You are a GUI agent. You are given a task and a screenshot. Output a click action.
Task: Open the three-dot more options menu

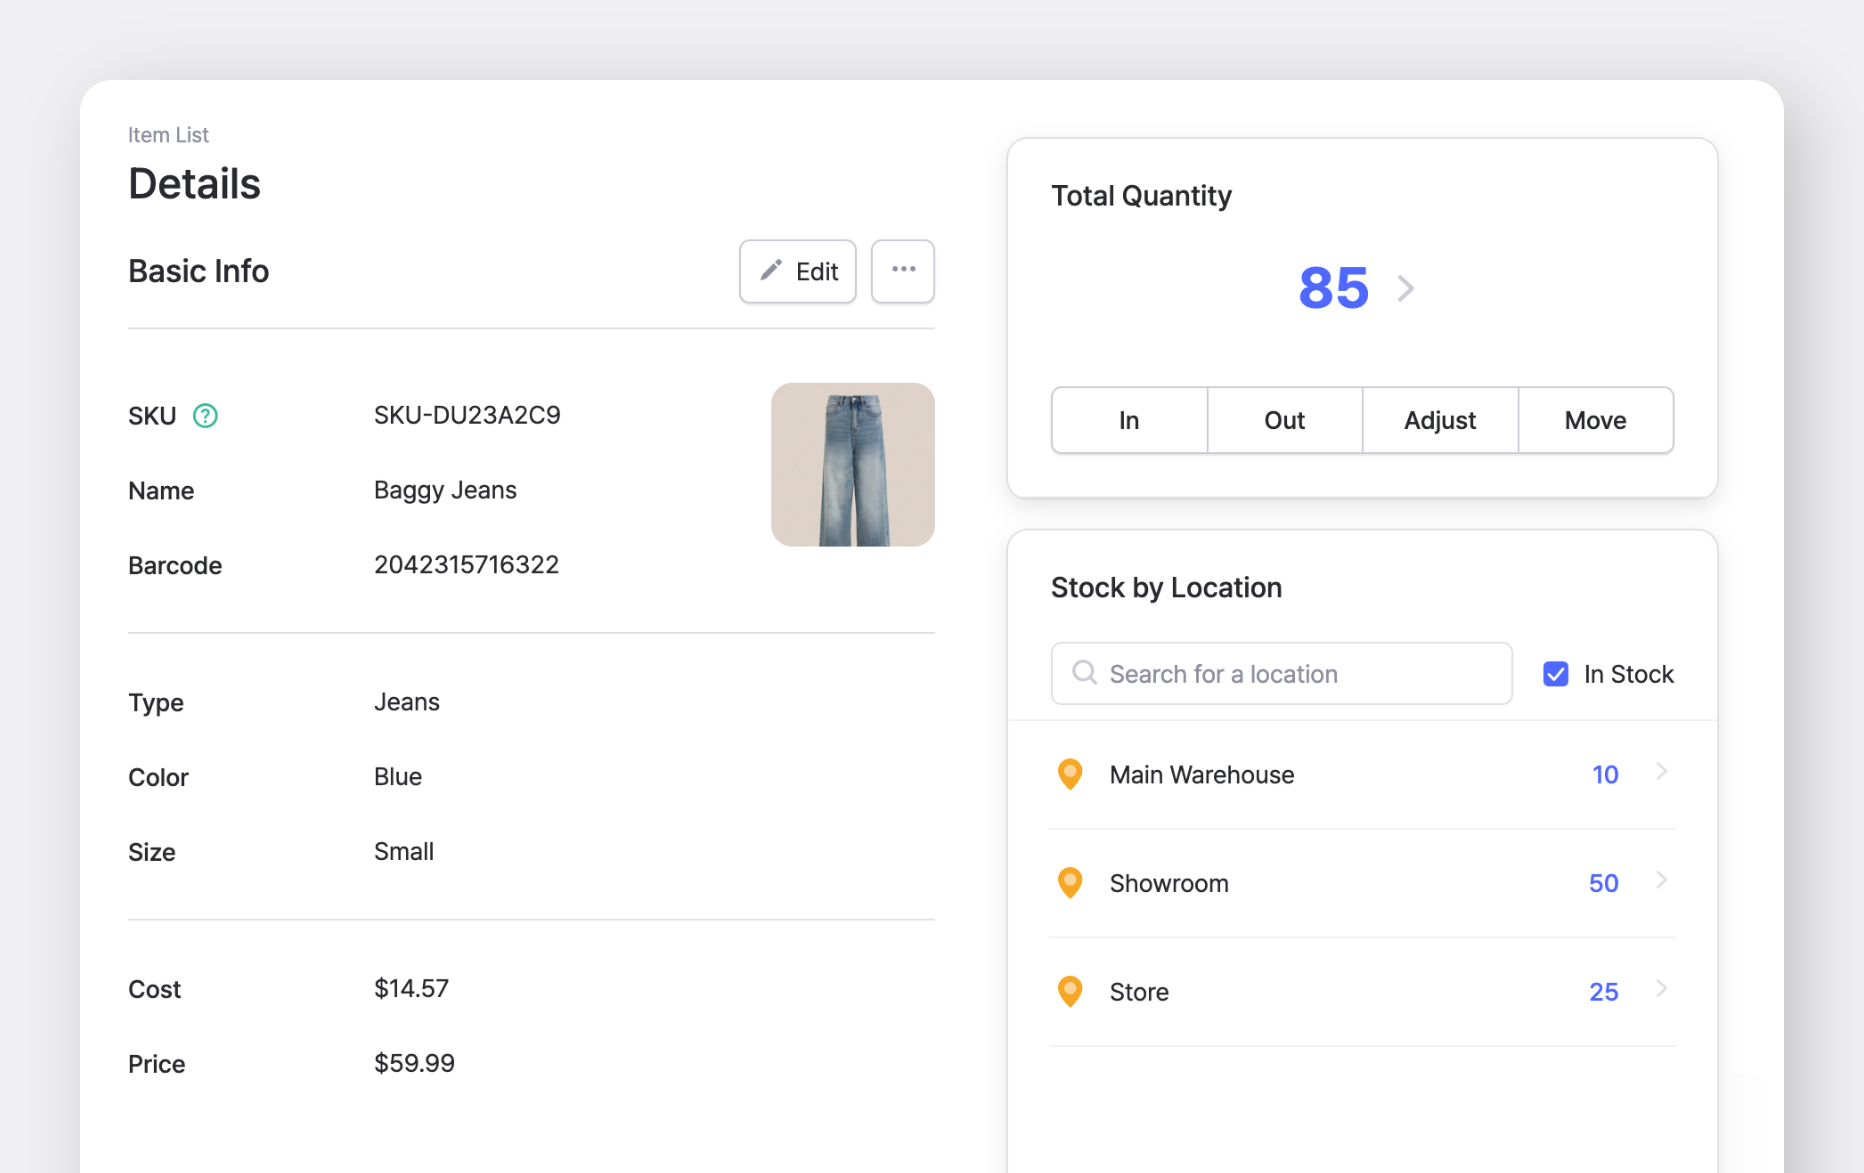point(902,270)
